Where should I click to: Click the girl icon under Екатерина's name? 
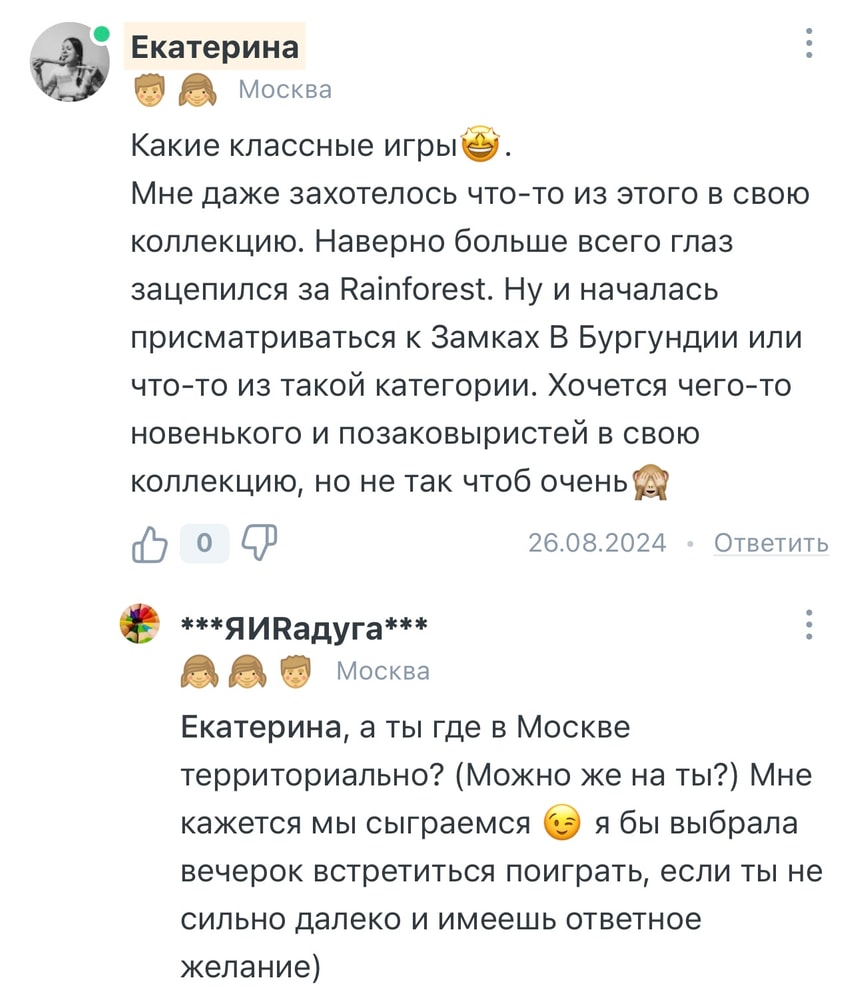tap(197, 91)
